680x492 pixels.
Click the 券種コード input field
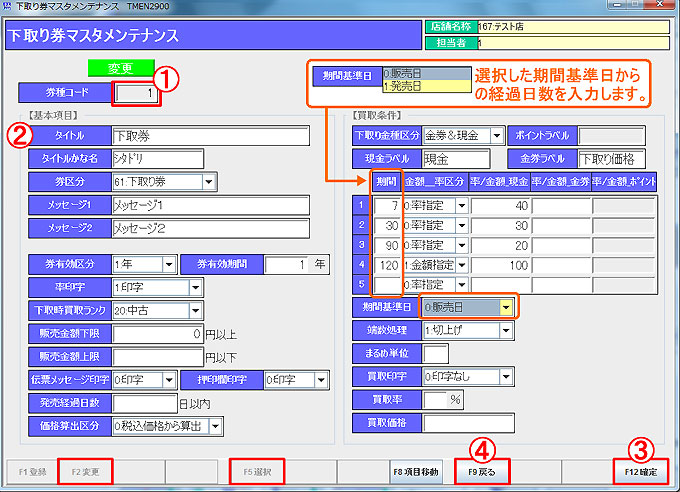click(x=136, y=93)
